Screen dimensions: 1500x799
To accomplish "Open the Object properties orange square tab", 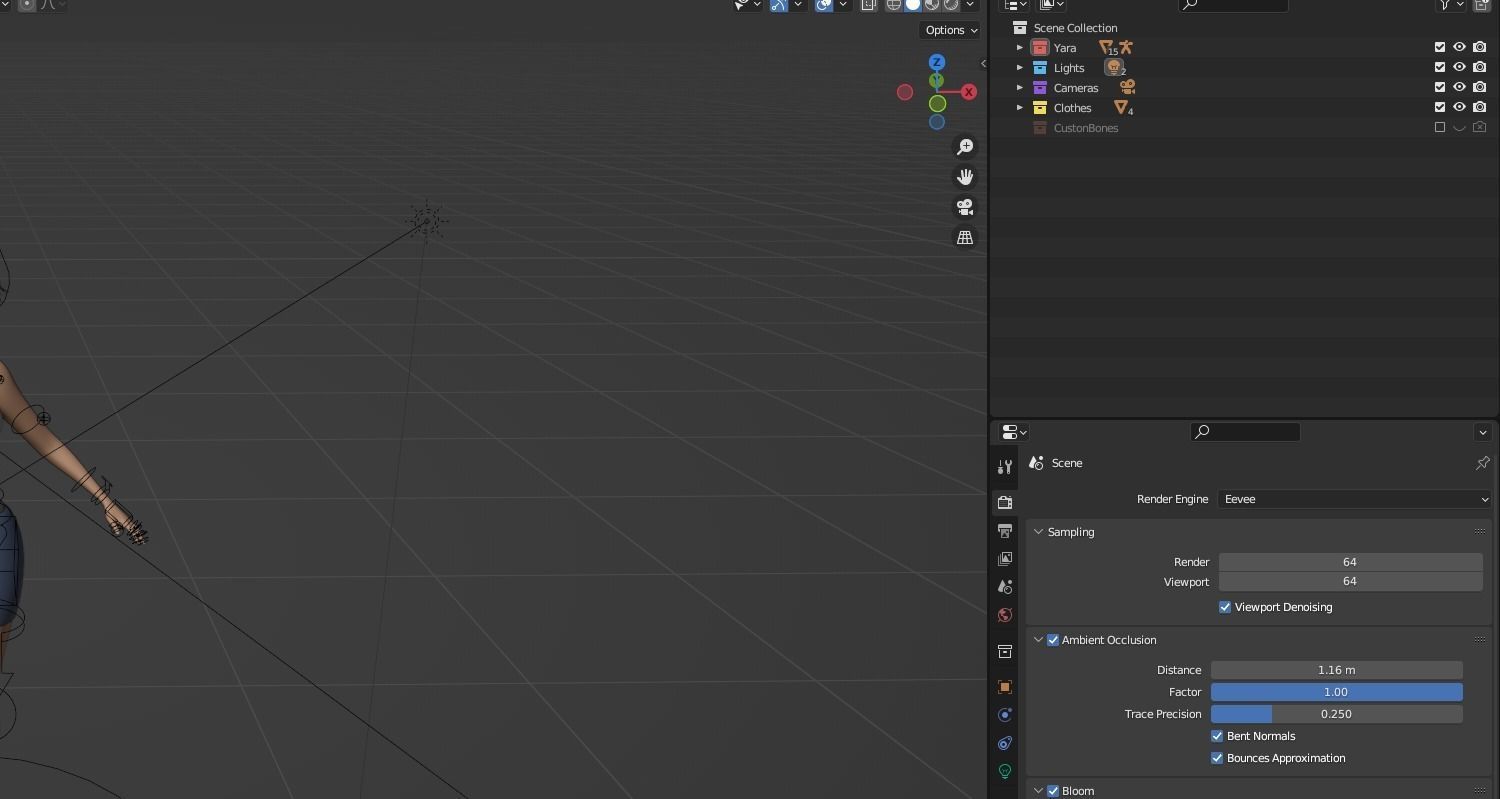I will click(1005, 687).
